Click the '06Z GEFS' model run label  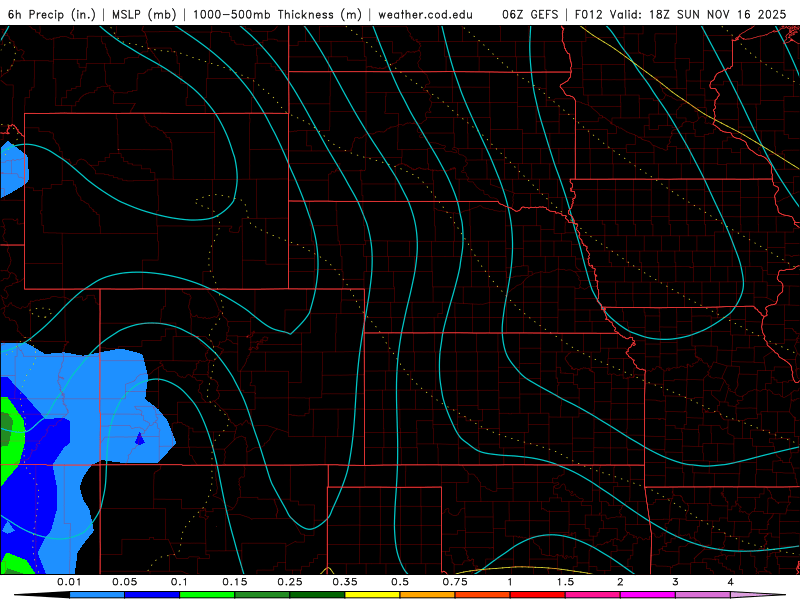[x=530, y=14]
